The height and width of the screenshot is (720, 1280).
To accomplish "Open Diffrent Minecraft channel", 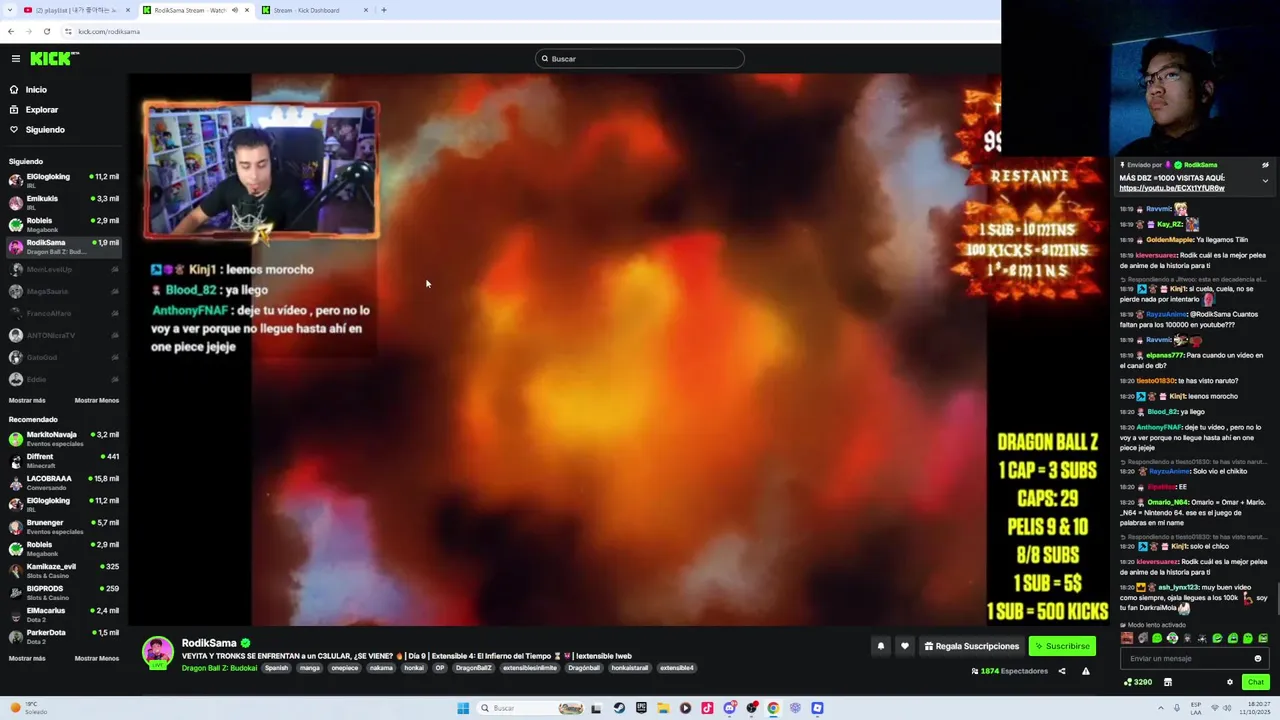I will [x=64, y=460].
